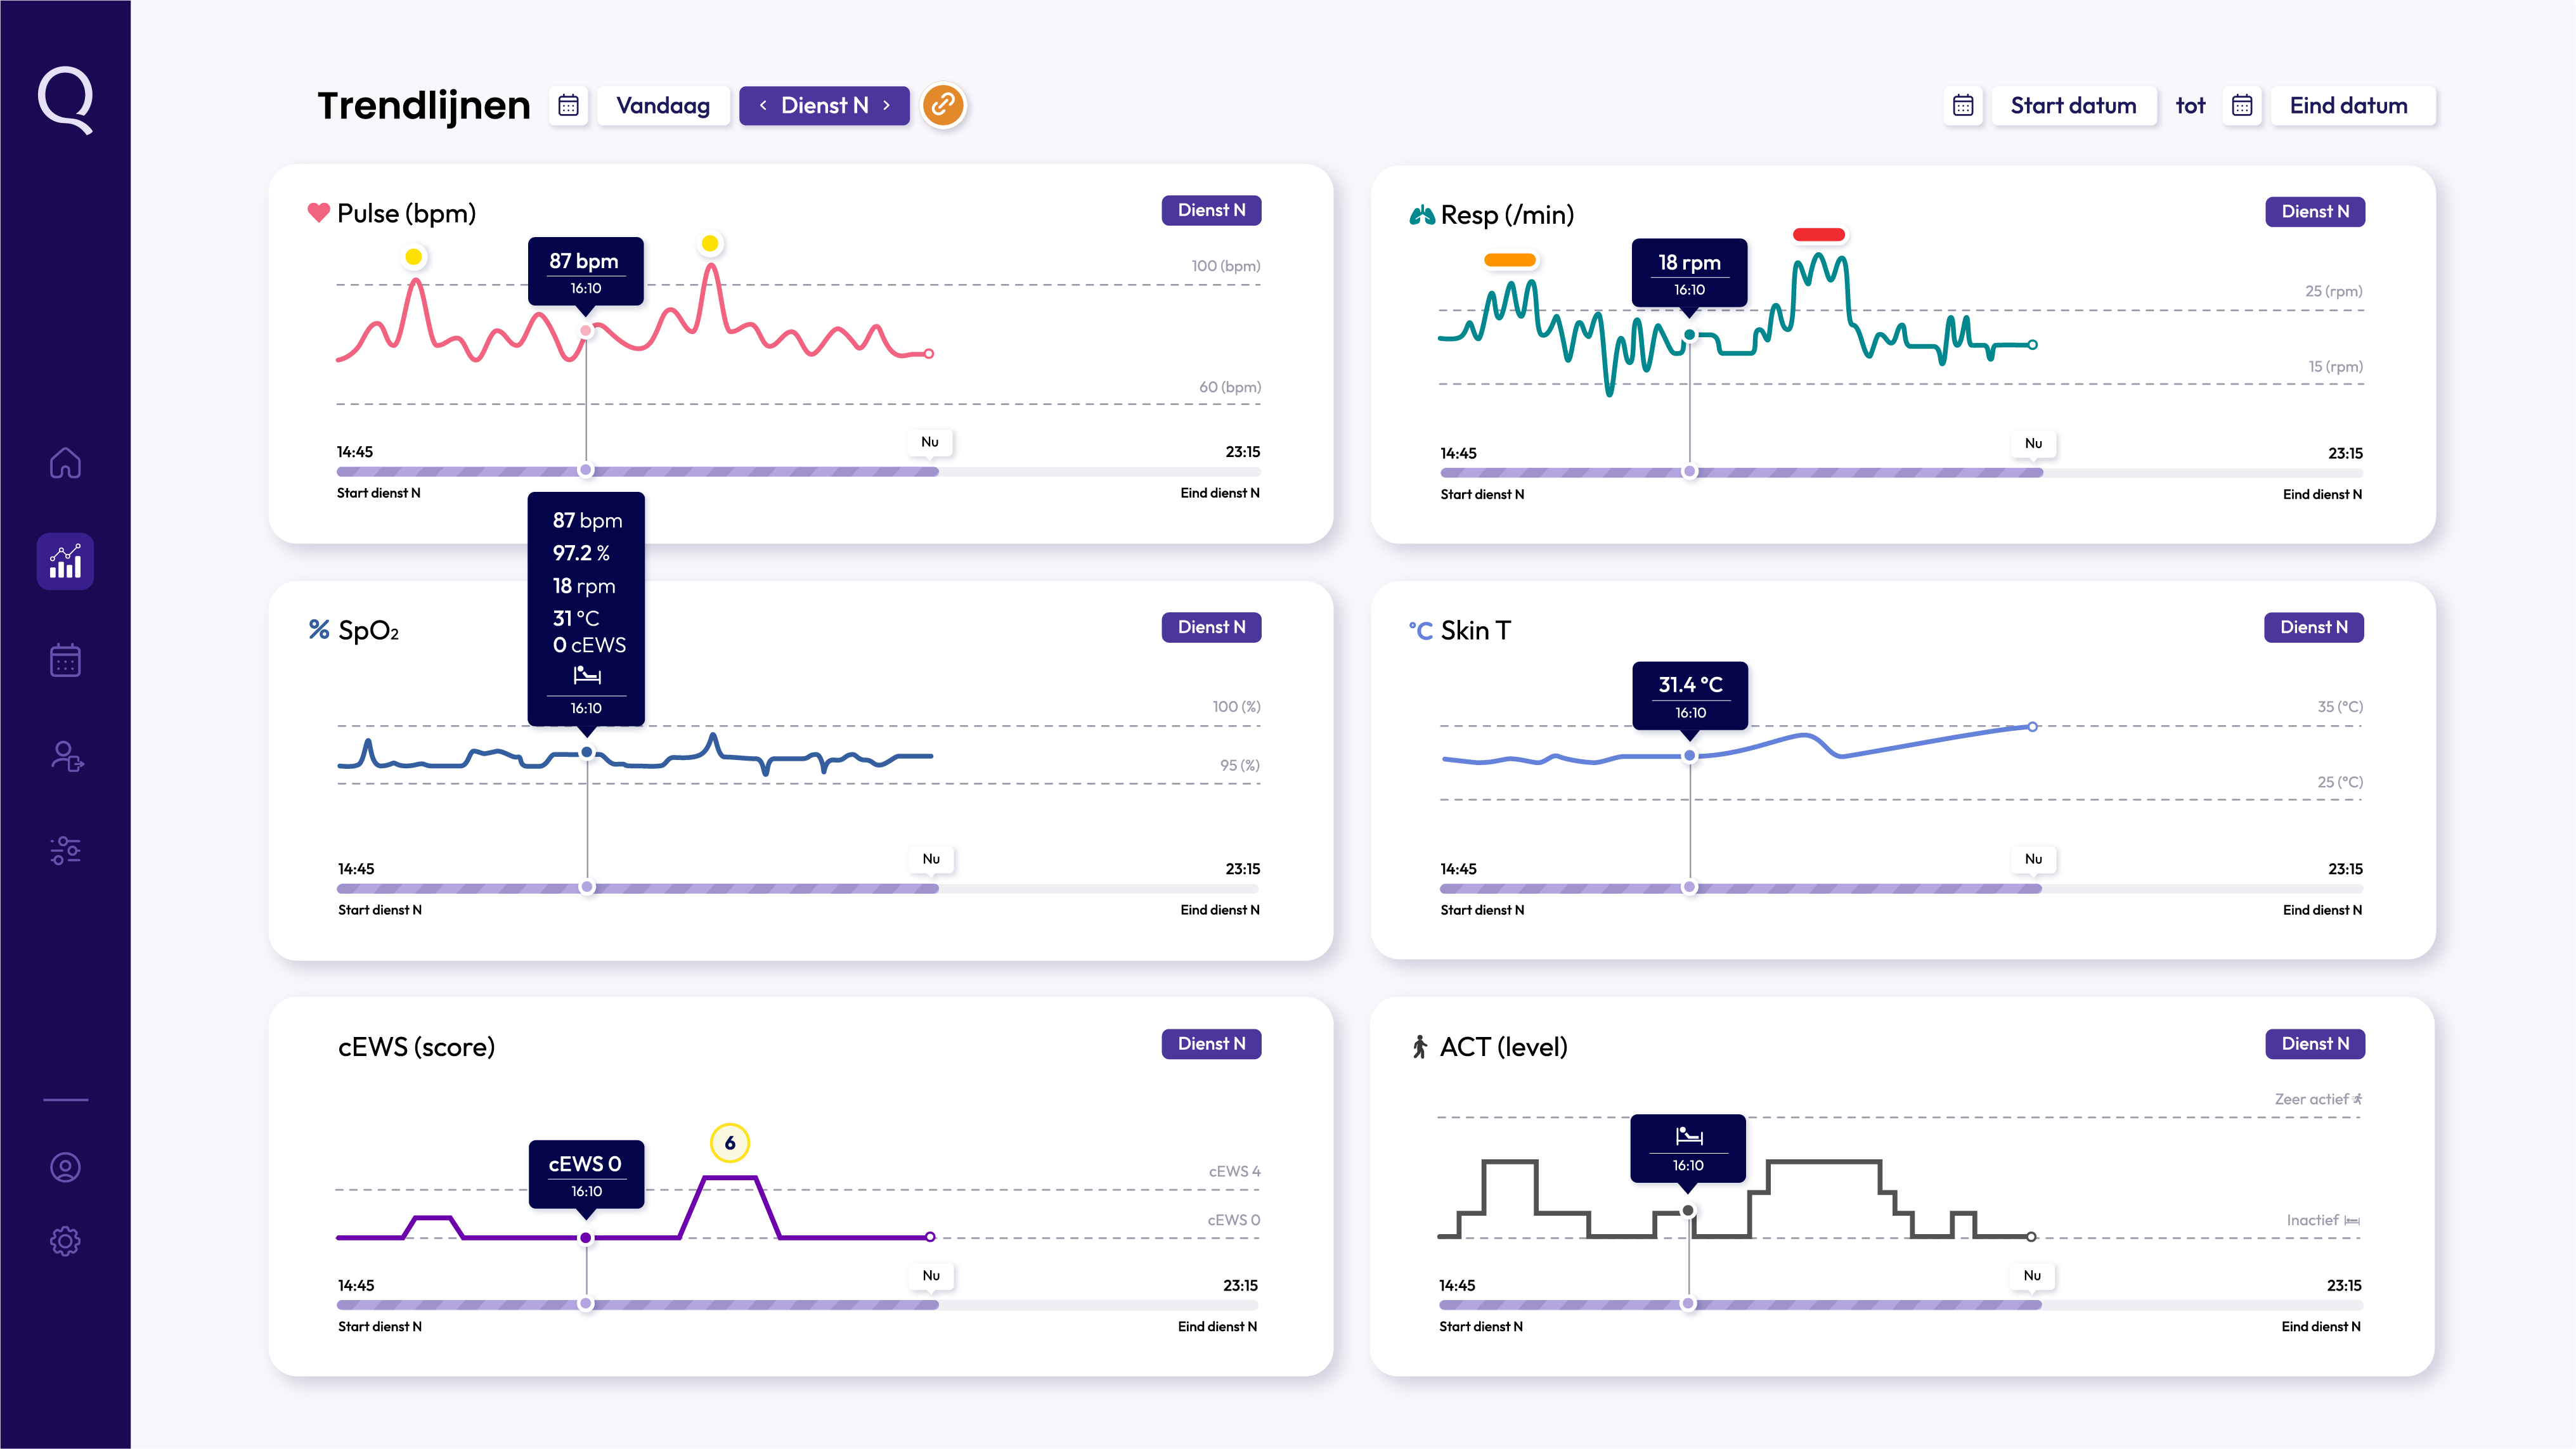The width and height of the screenshot is (2576, 1449).
Task: Select Dienst N tag on Skin T chart
Action: [2313, 627]
